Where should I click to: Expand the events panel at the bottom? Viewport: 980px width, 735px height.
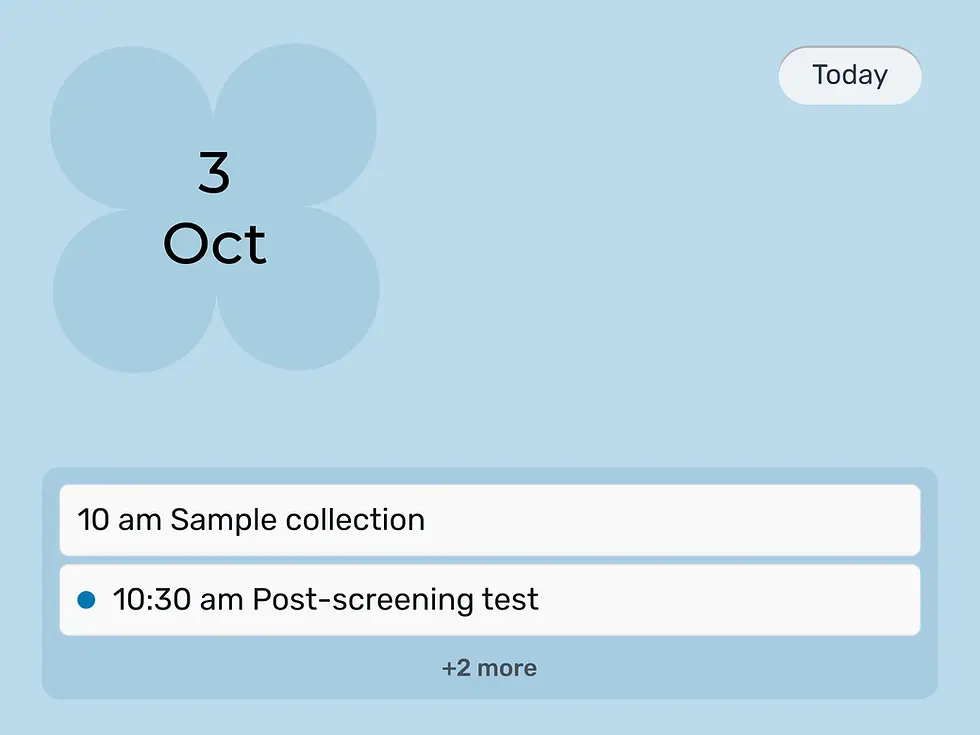pyautogui.click(x=489, y=667)
